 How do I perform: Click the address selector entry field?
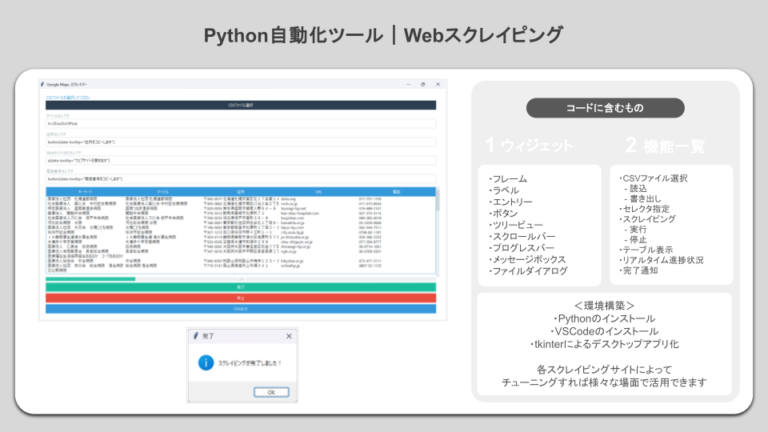coord(240,142)
